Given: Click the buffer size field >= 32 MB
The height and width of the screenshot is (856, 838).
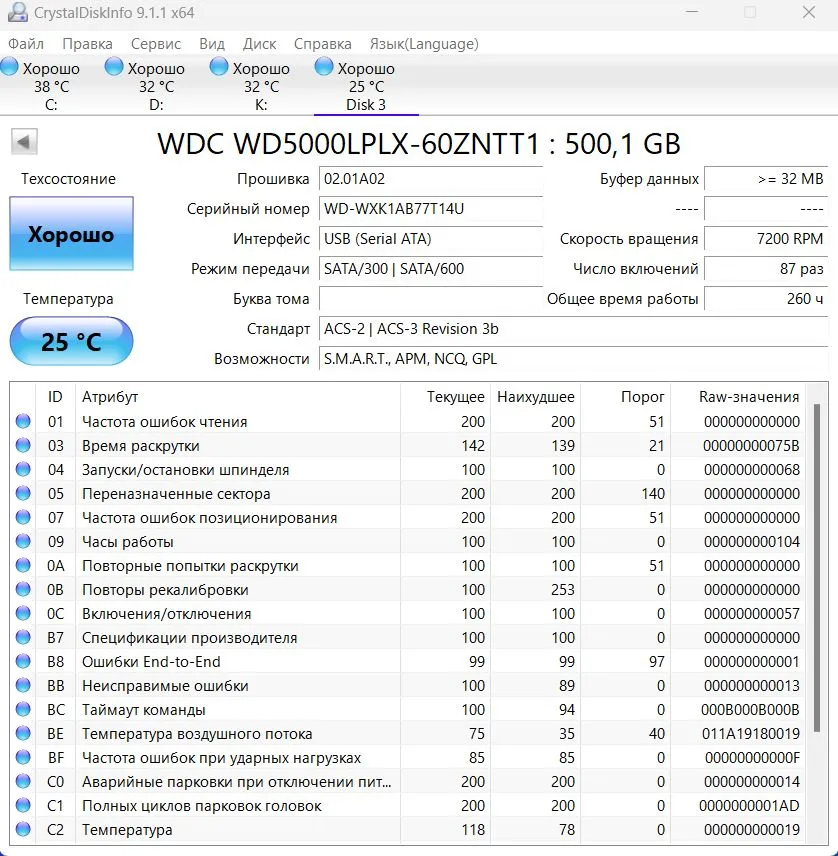Looking at the screenshot, I should [x=766, y=179].
